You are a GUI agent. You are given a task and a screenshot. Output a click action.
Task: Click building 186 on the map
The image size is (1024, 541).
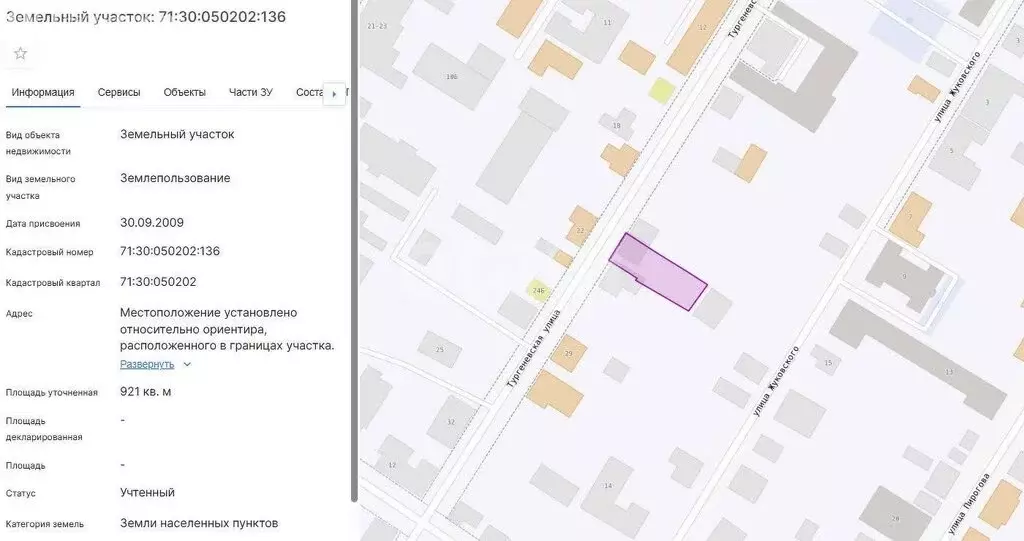(452, 76)
